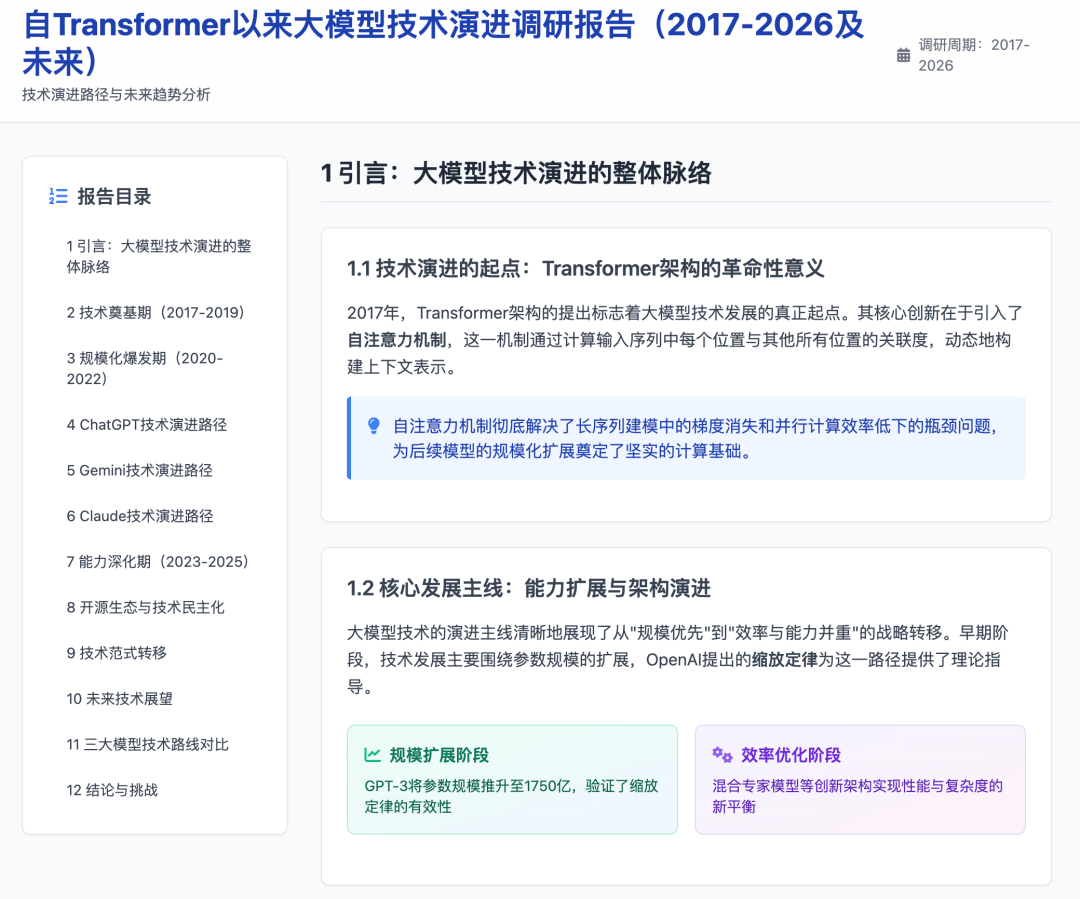1080x899 pixels.
Task: Go to 2 技术奠基期（2017-2019）
Action: coord(155,313)
